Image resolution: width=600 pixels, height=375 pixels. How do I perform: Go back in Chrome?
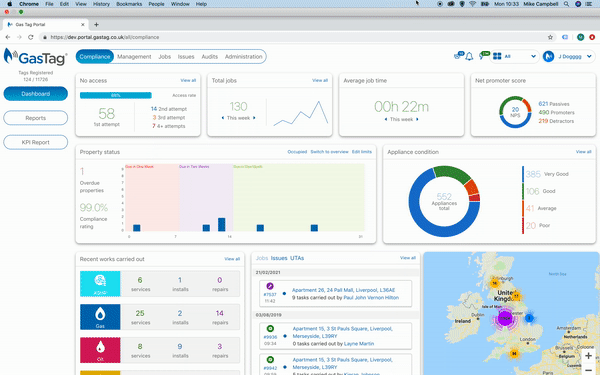point(8,37)
